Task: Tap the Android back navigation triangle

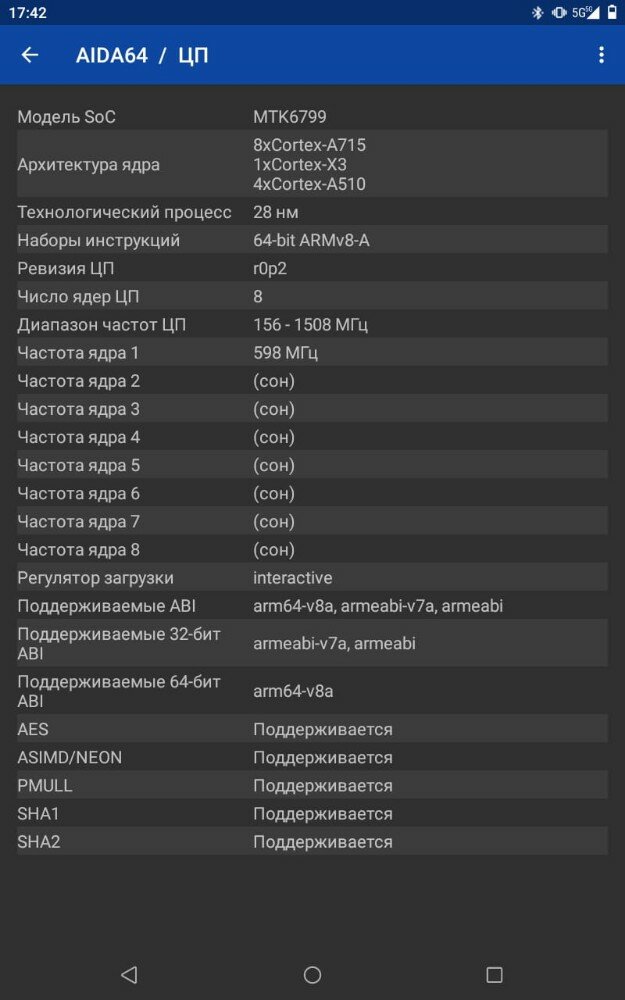Action: (129, 974)
